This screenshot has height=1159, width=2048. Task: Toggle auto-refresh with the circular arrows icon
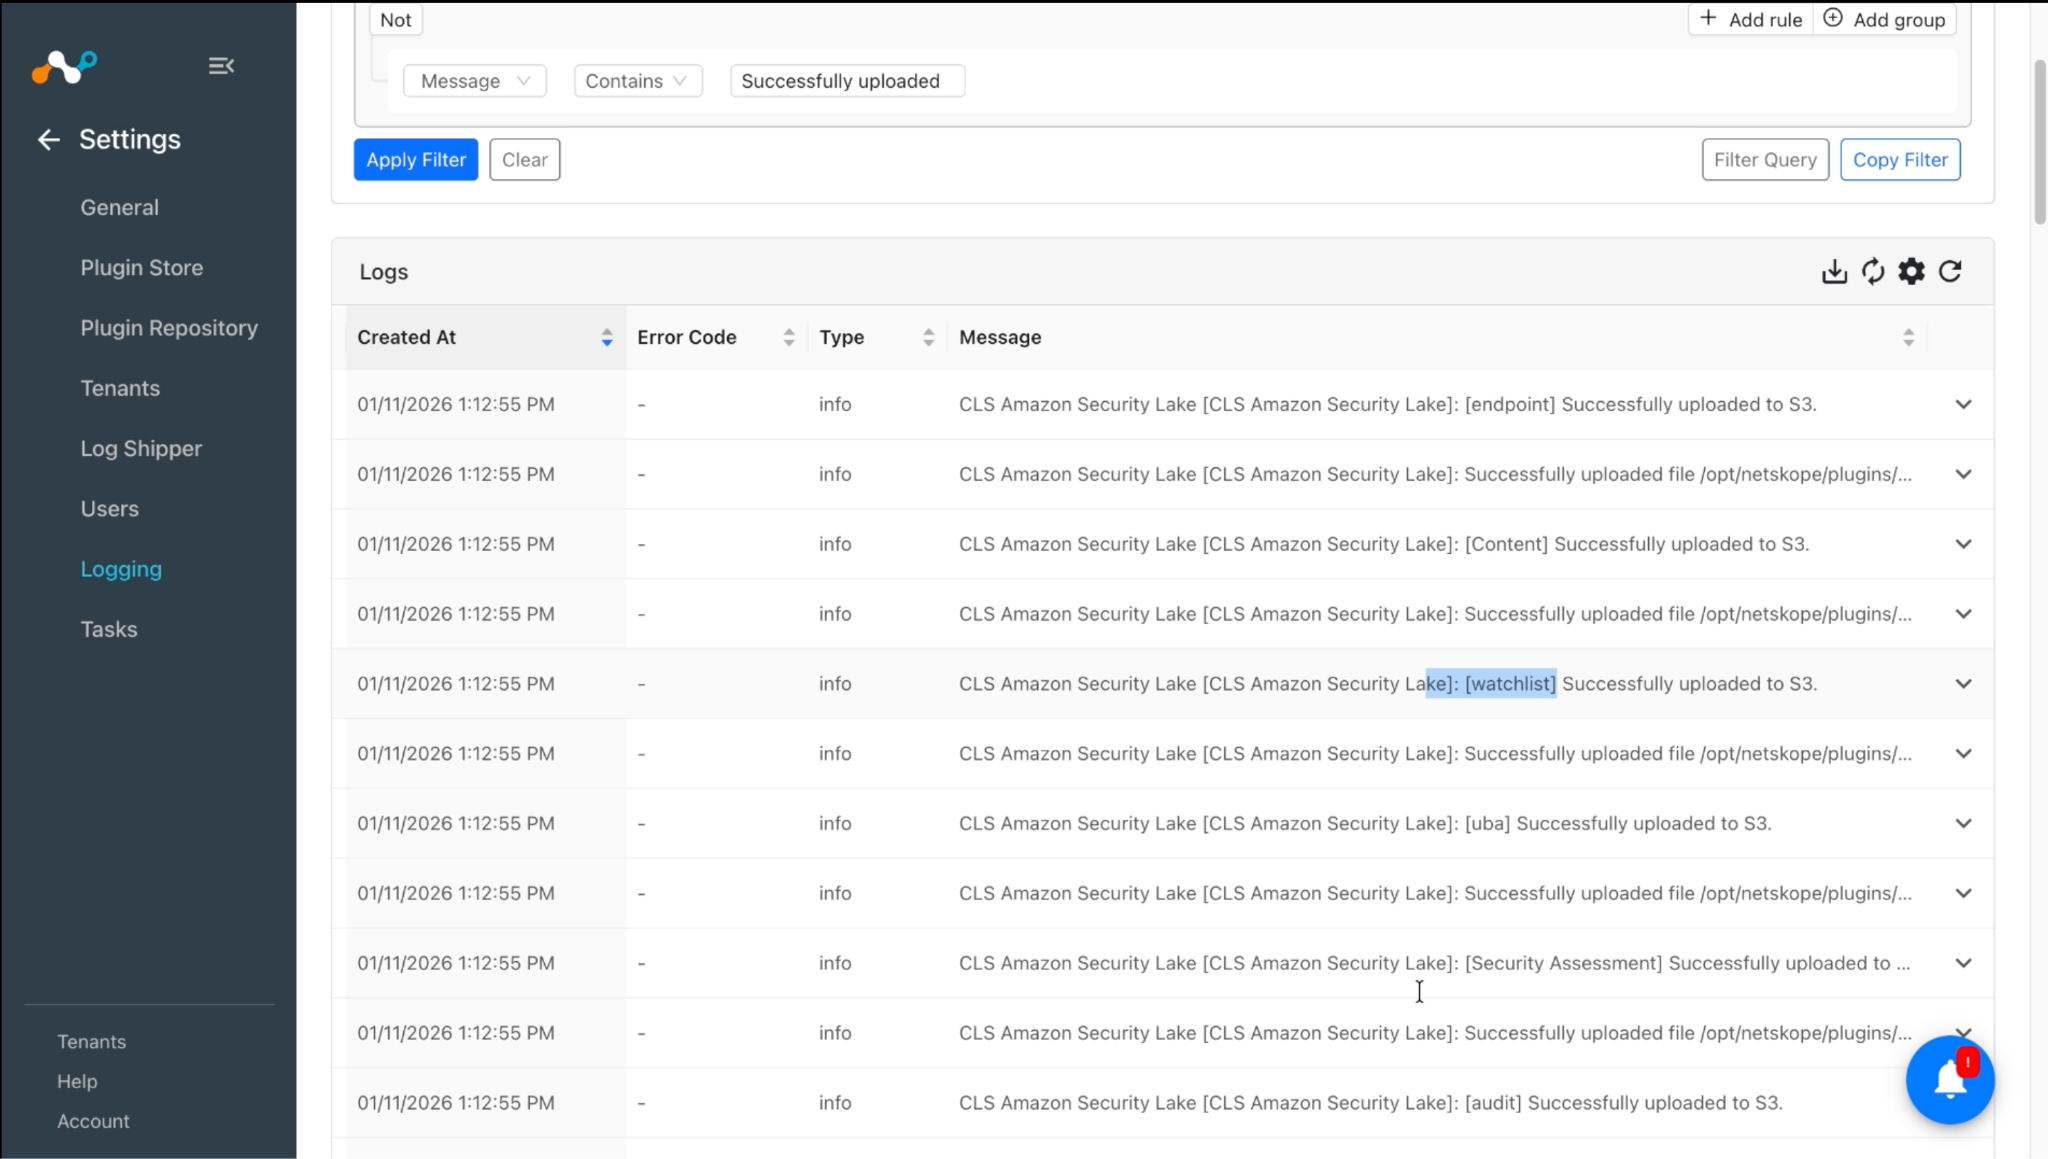click(x=1873, y=272)
